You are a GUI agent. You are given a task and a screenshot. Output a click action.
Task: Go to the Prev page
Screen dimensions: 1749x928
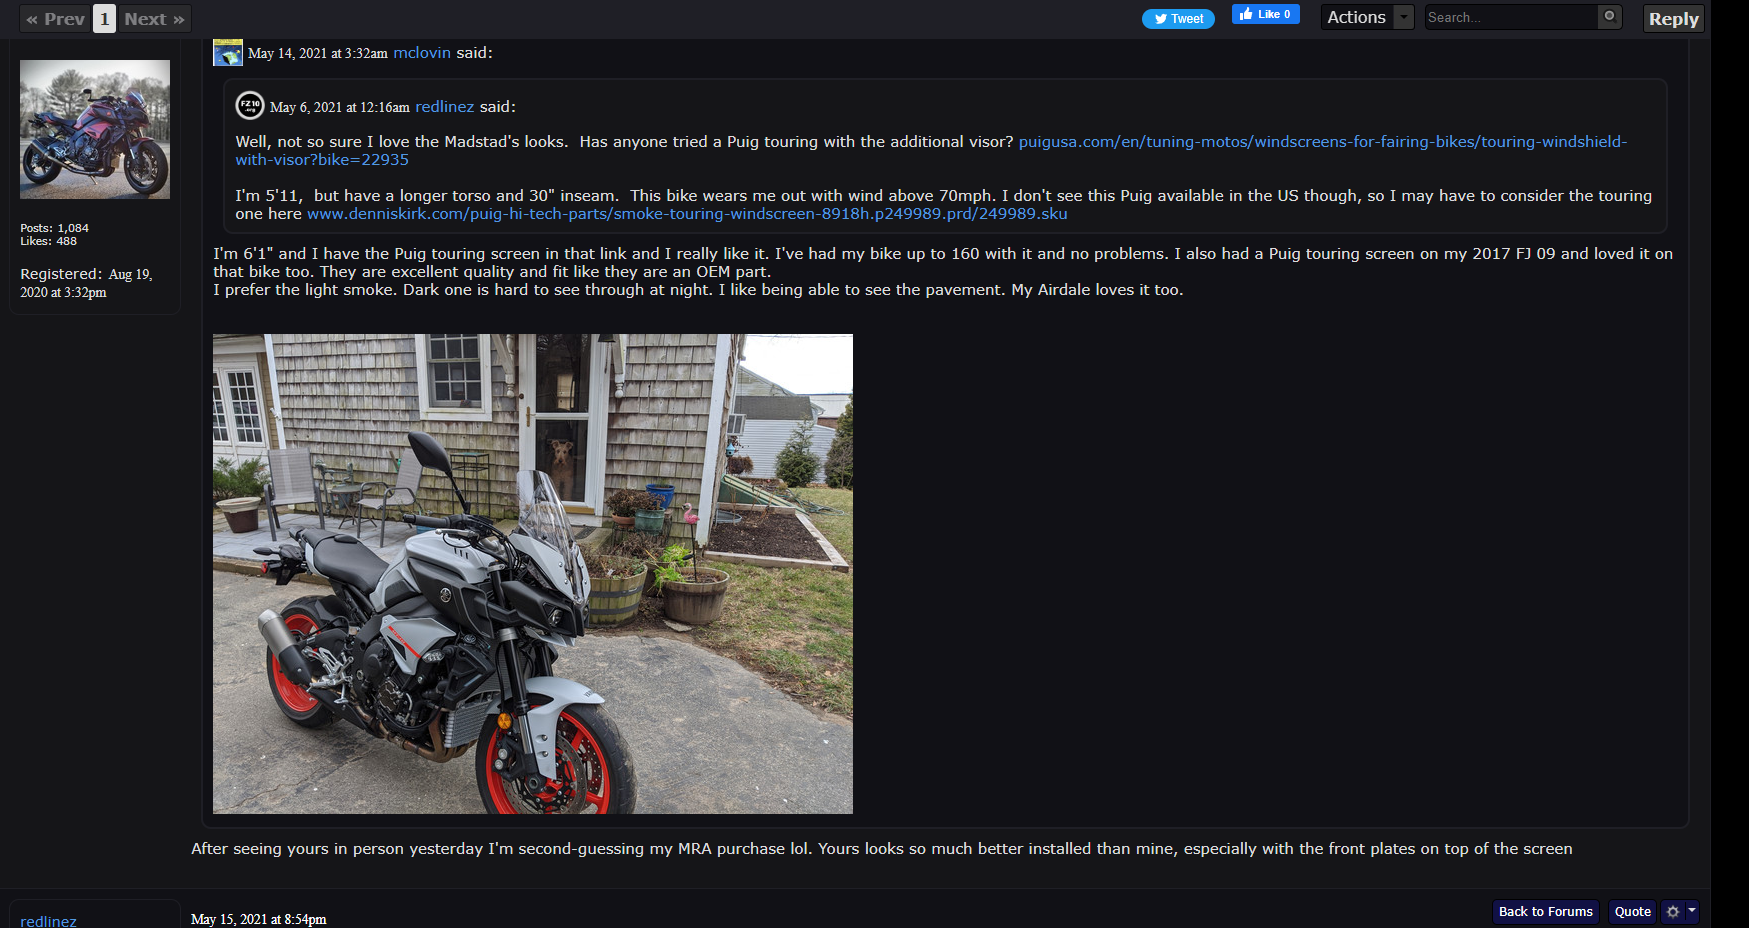click(56, 19)
